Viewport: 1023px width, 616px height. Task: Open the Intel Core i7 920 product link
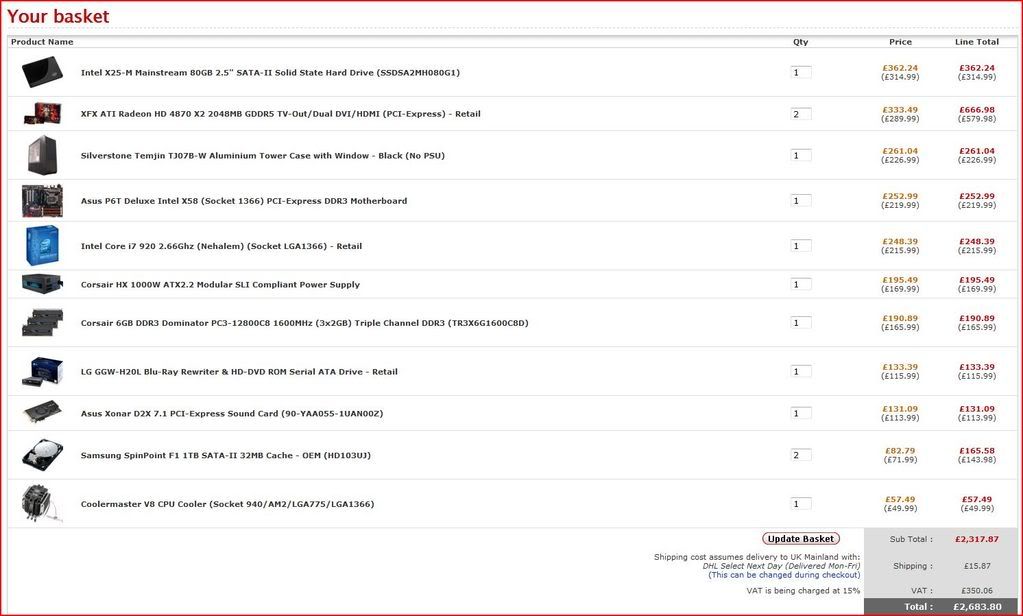221,246
